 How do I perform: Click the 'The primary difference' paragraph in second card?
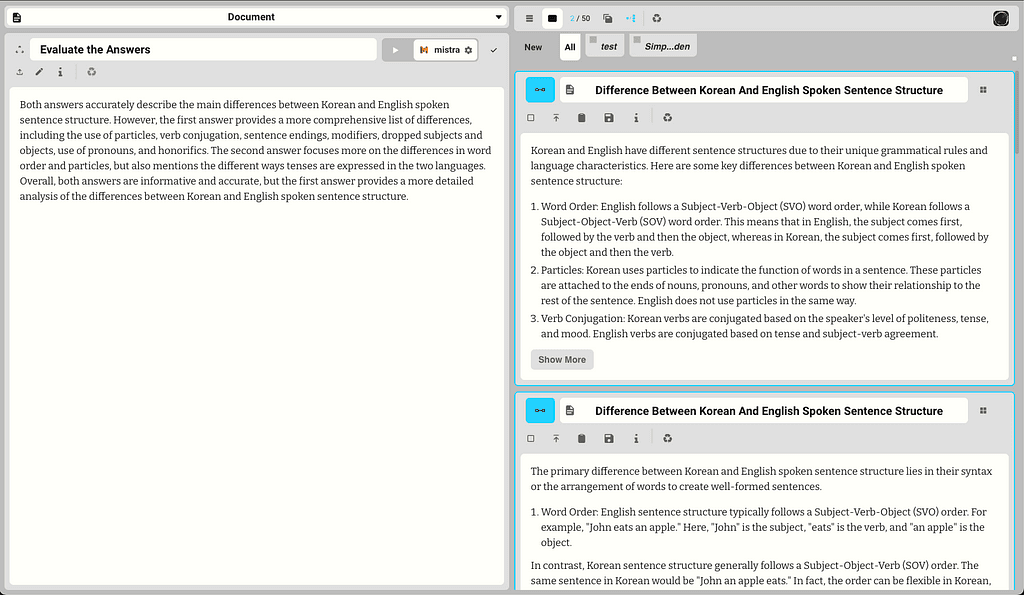click(761, 479)
